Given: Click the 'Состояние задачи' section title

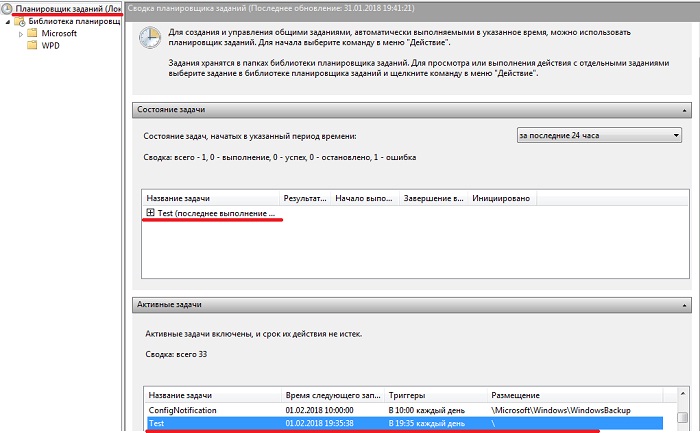Looking at the screenshot, I should (171, 109).
